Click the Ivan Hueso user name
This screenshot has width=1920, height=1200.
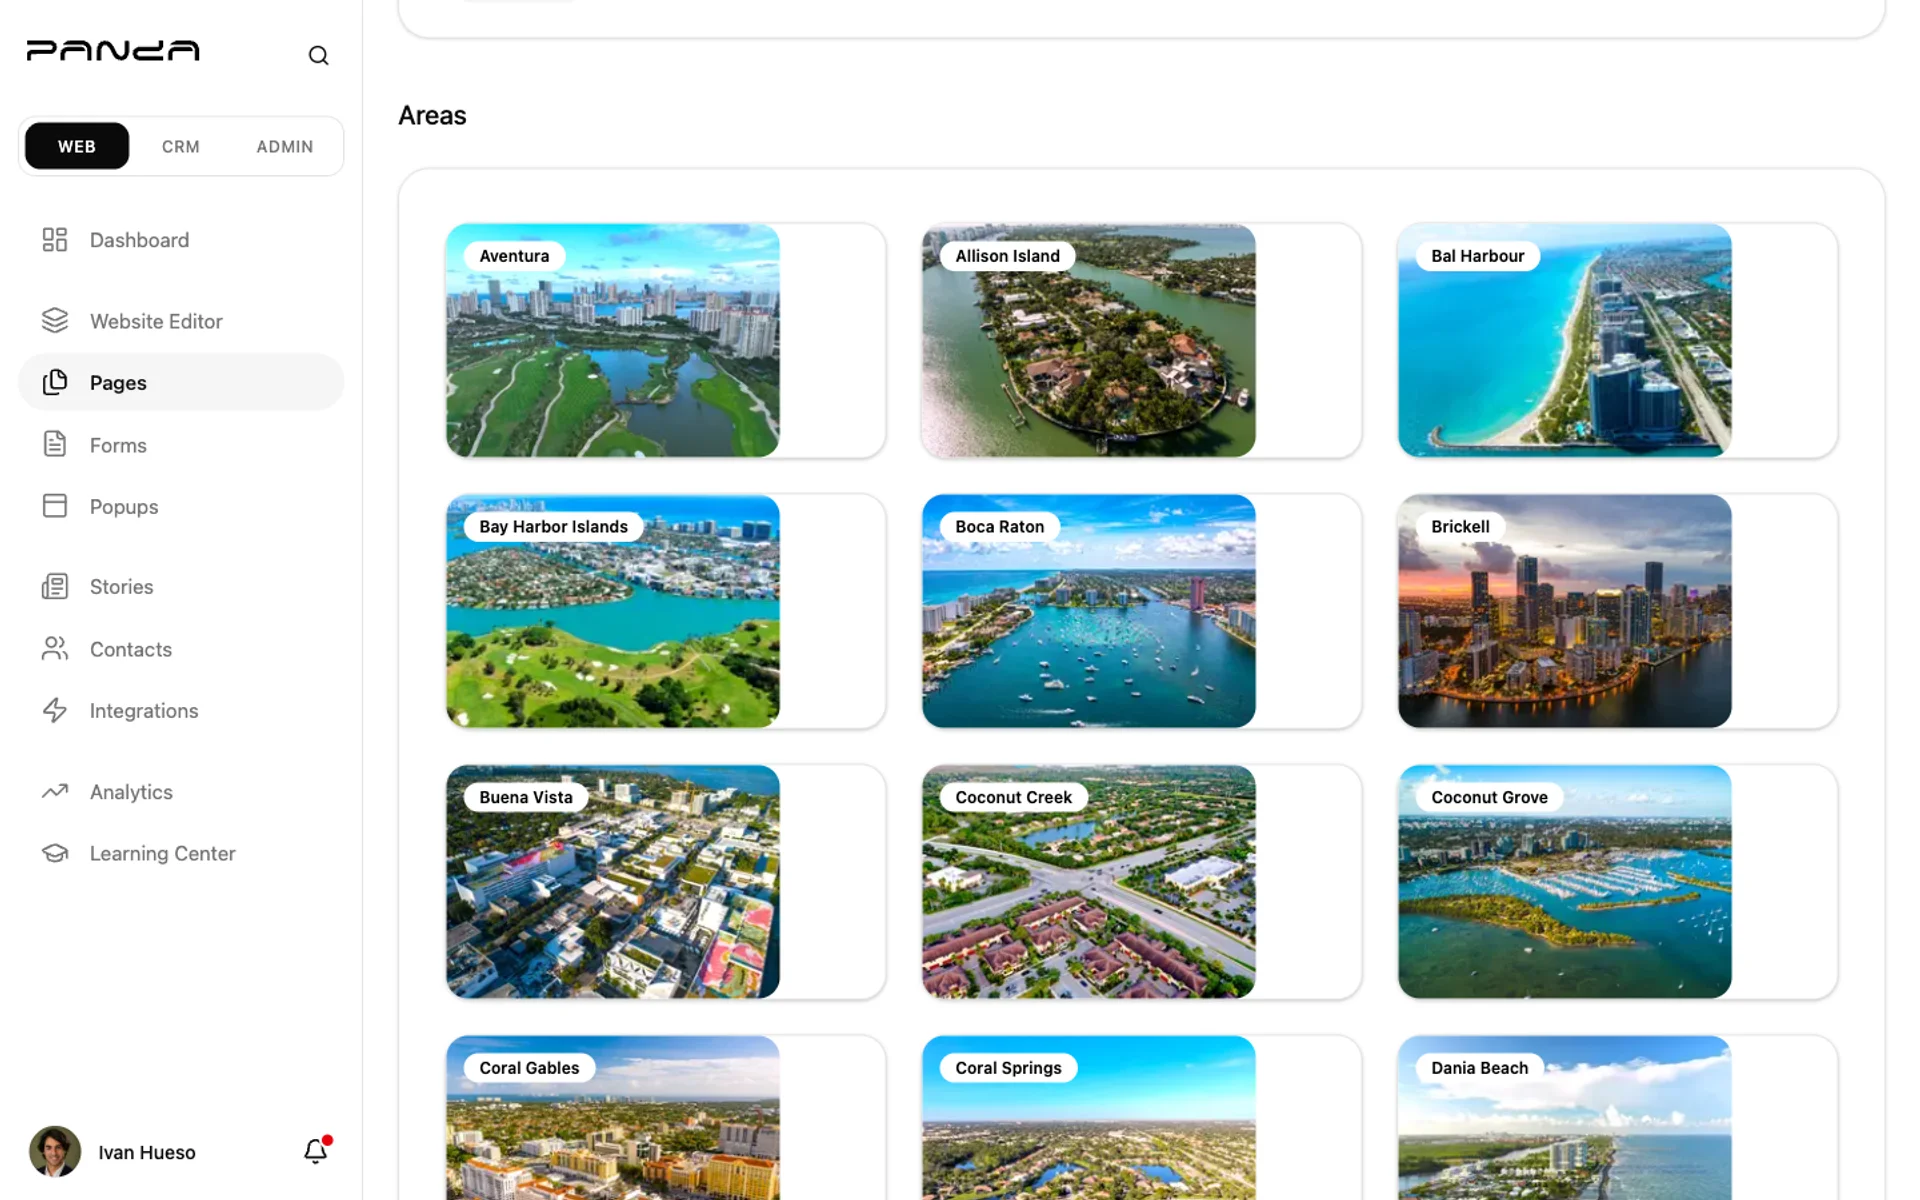147,1152
